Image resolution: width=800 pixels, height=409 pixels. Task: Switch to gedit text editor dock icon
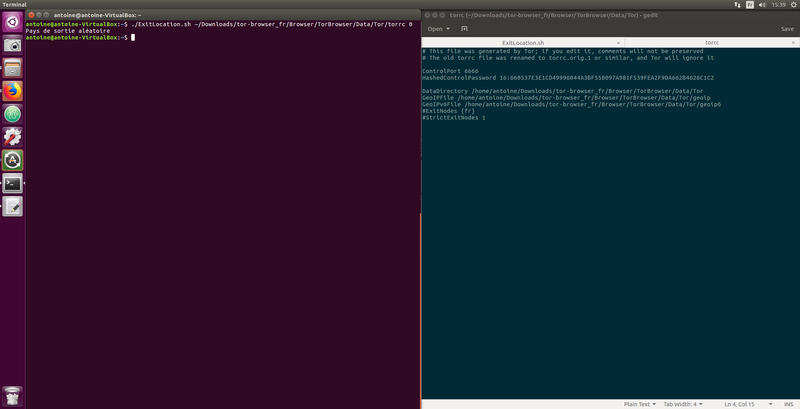coord(13,206)
